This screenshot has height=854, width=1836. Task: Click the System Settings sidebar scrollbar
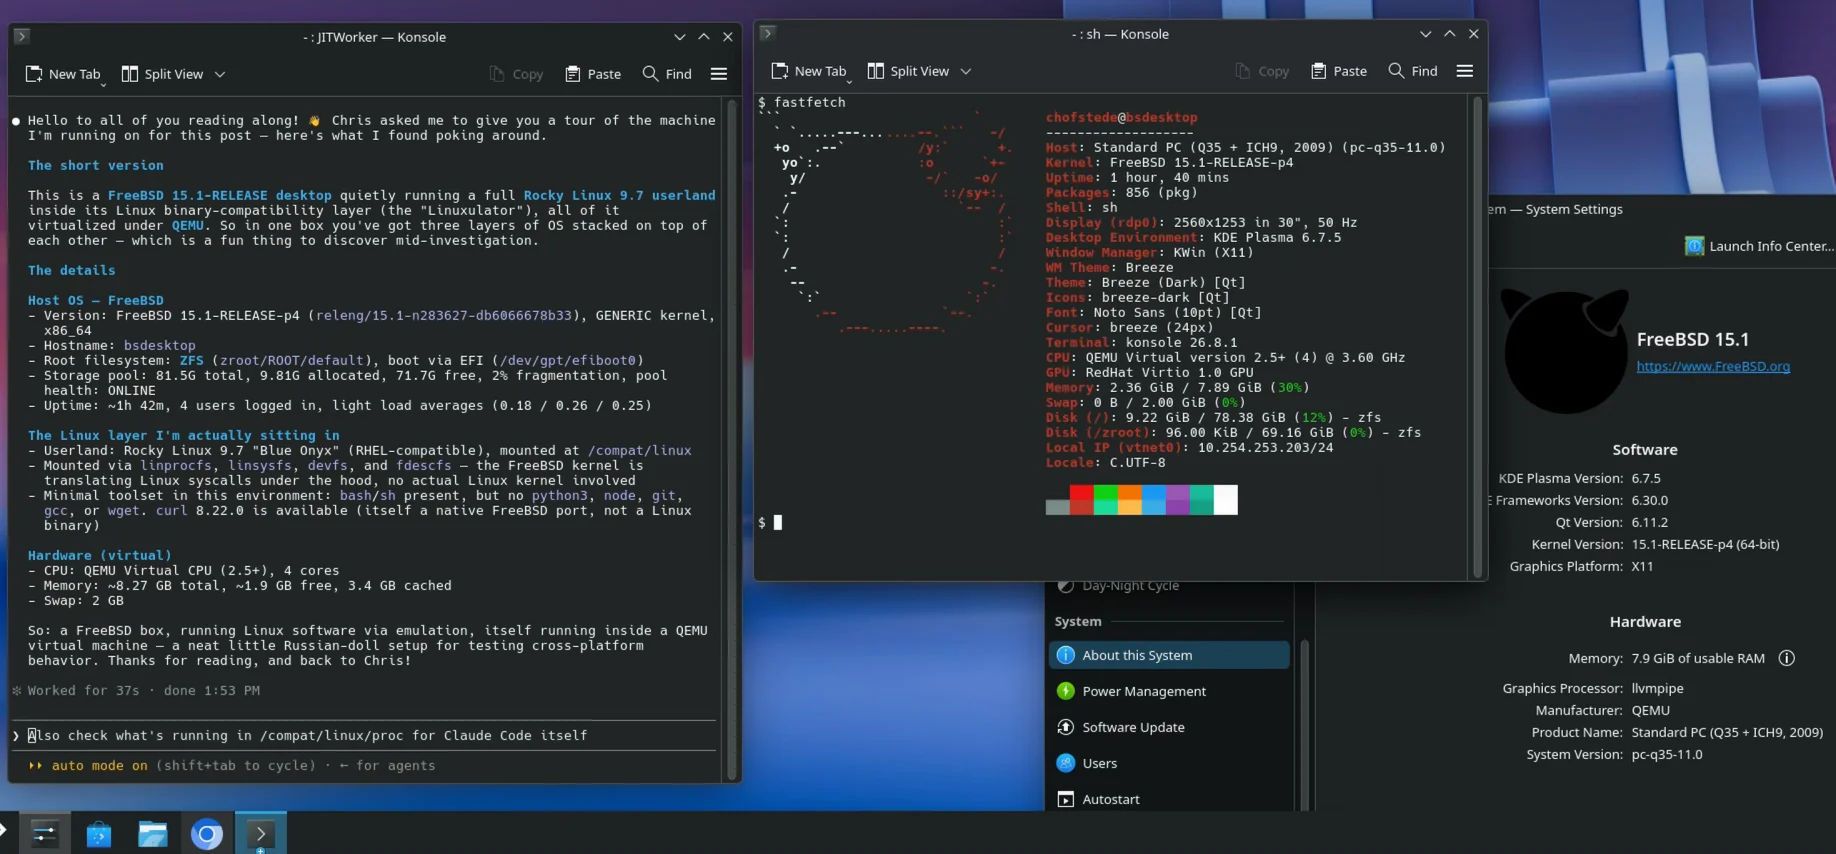(1304, 725)
